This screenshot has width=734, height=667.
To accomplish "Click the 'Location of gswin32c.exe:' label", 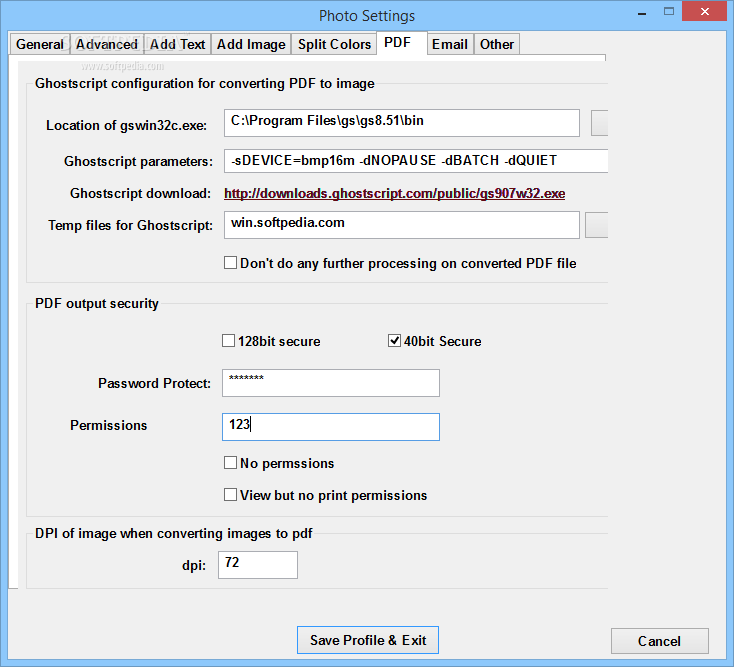I will [126, 125].
